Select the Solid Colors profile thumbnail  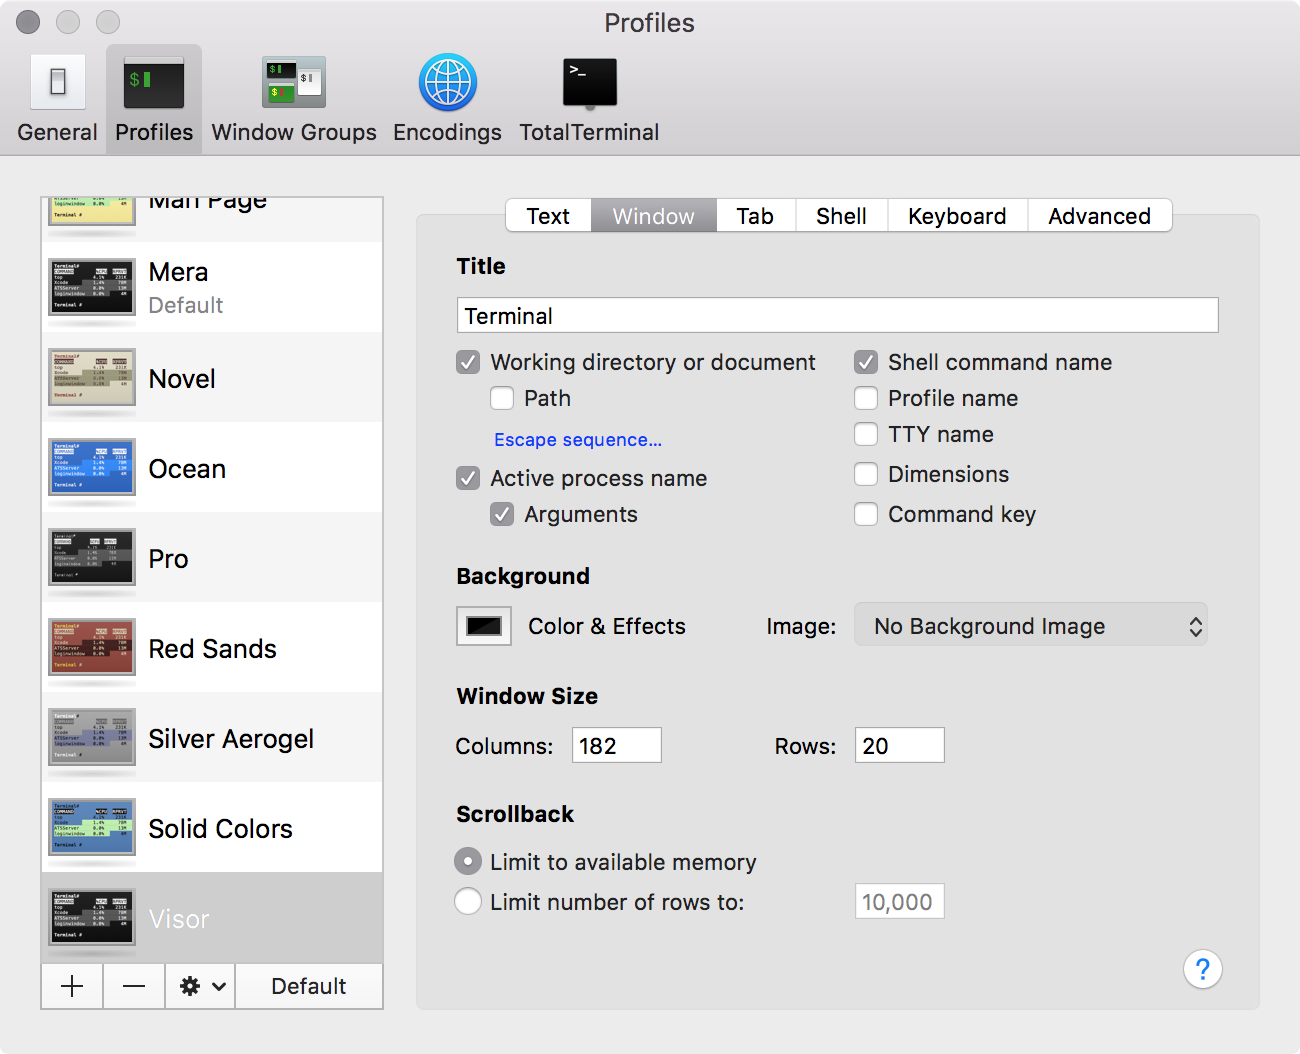[x=92, y=827]
